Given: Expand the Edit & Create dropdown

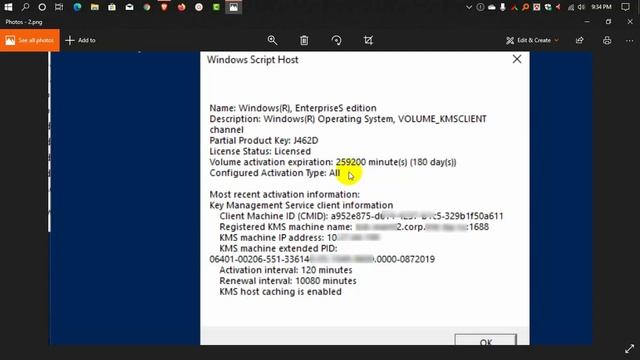Looking at the screenshot, I should [x=532, y=40].
